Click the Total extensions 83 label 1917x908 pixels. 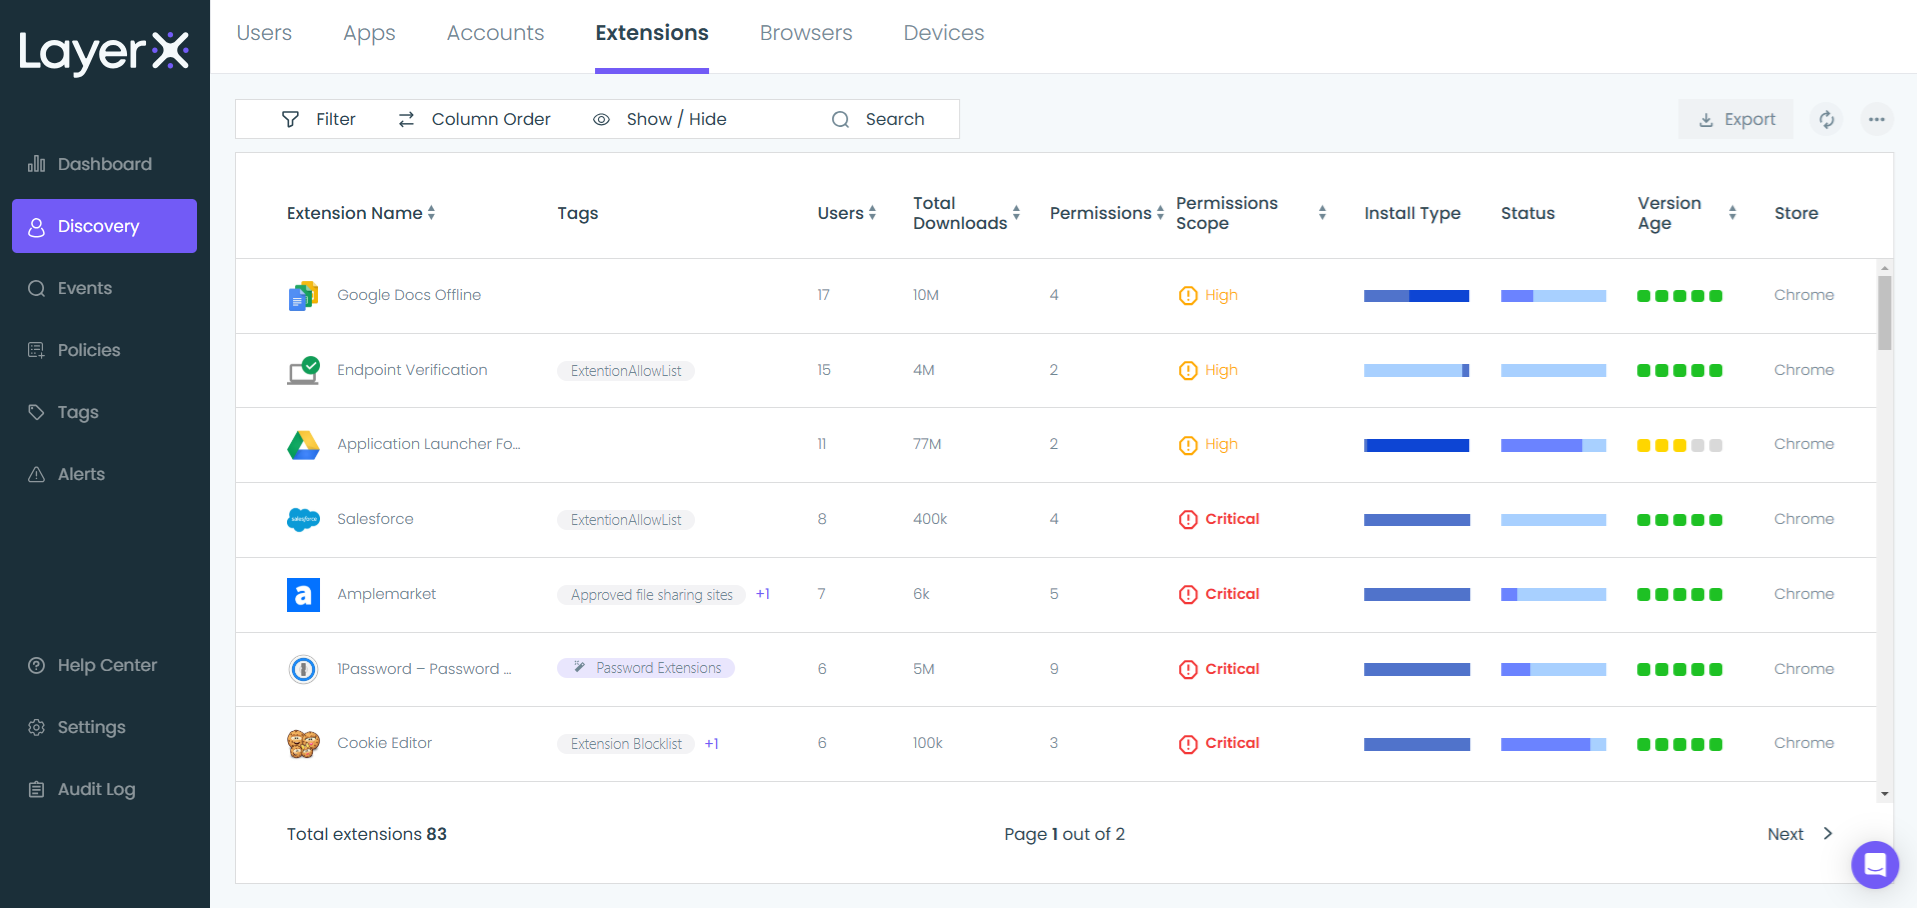(367, 834)
